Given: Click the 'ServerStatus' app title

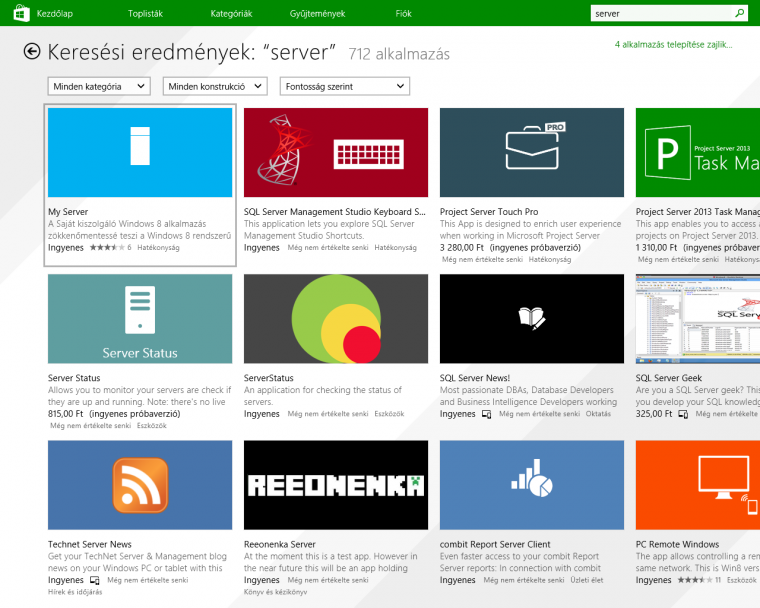Looking at the screenshot, I should click(269, 378).
